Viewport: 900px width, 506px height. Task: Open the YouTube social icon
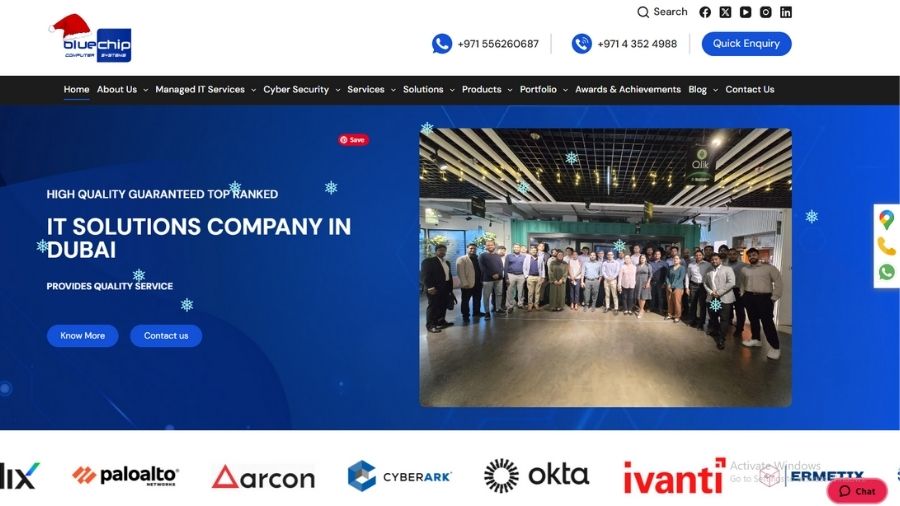[746, 12]
